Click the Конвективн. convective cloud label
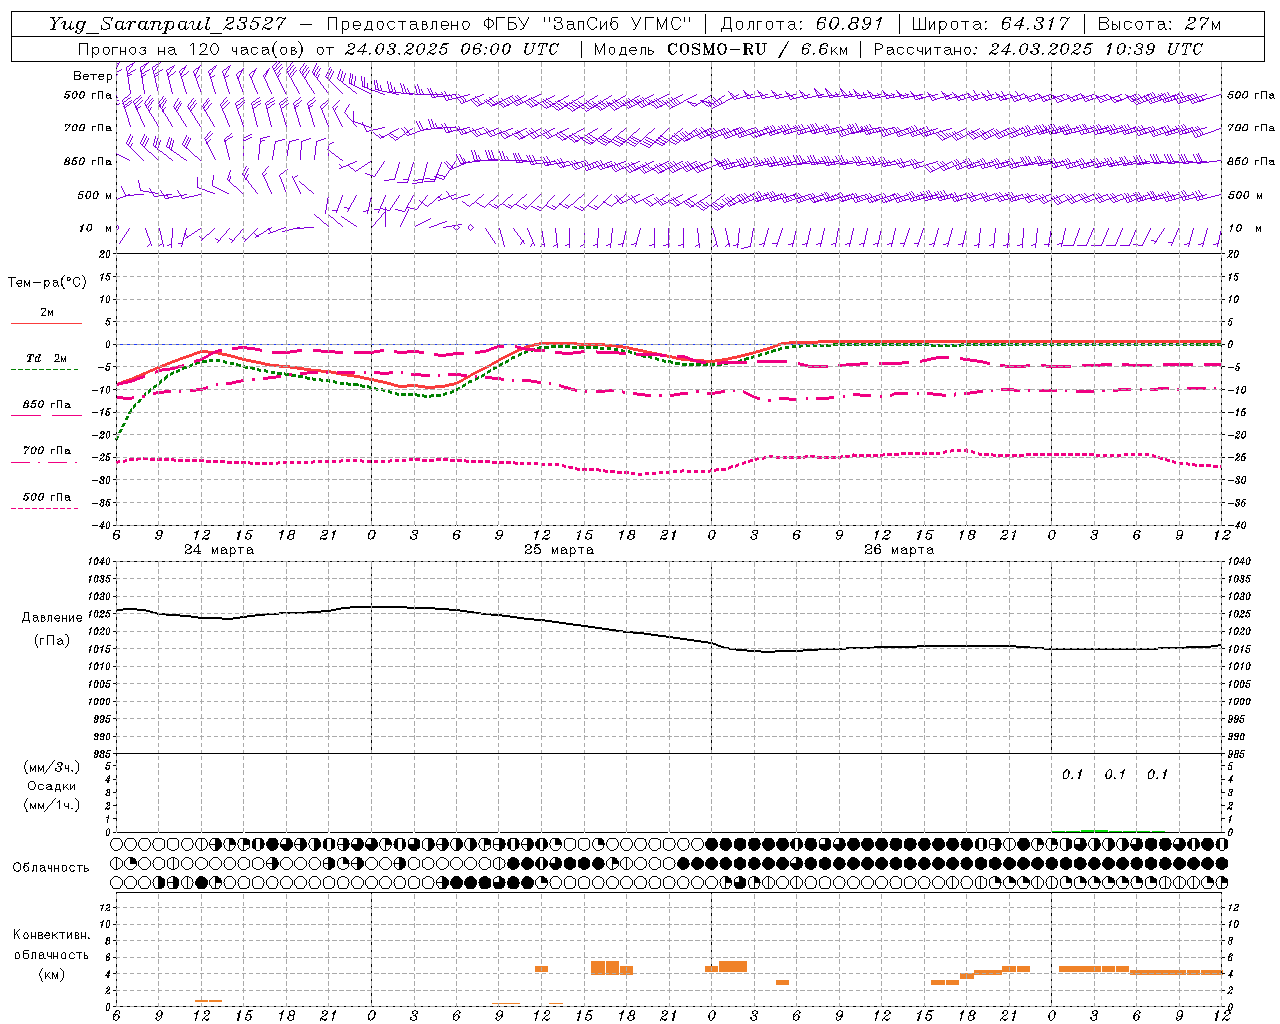Viewport: 1280px width, 1024px height. (51, 935)
